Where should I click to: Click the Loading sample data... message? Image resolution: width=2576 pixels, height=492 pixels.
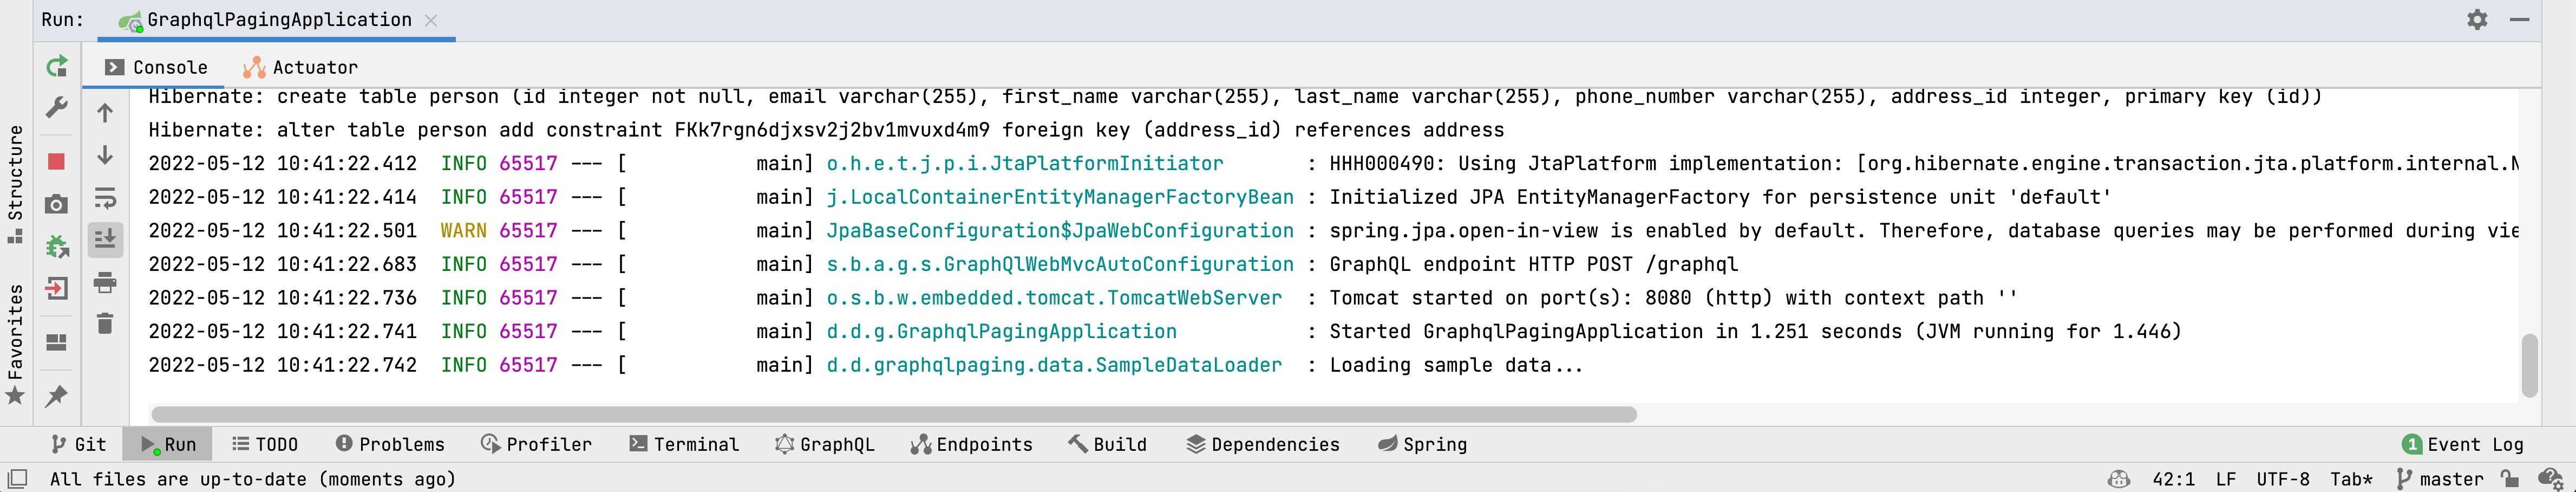(x=1456, y=365)
